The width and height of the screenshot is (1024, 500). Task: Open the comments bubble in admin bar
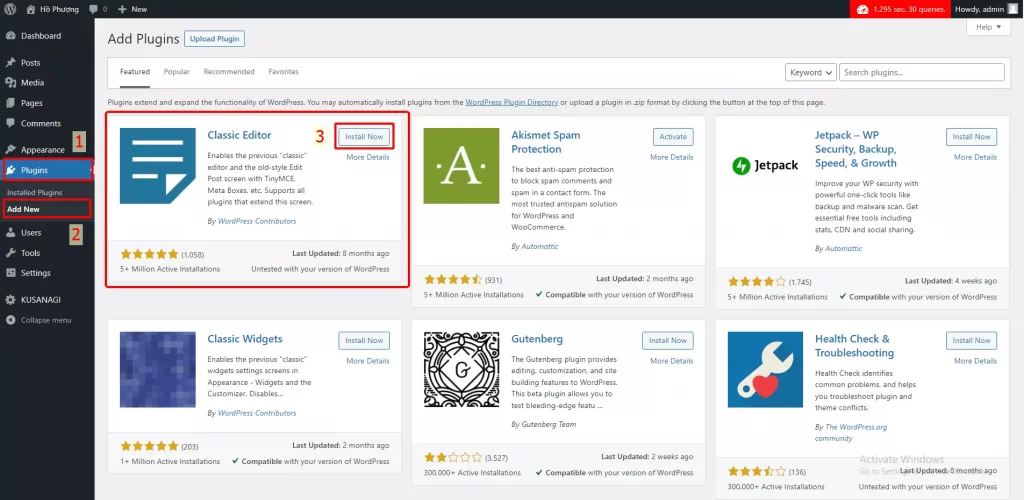pos(97,9)
